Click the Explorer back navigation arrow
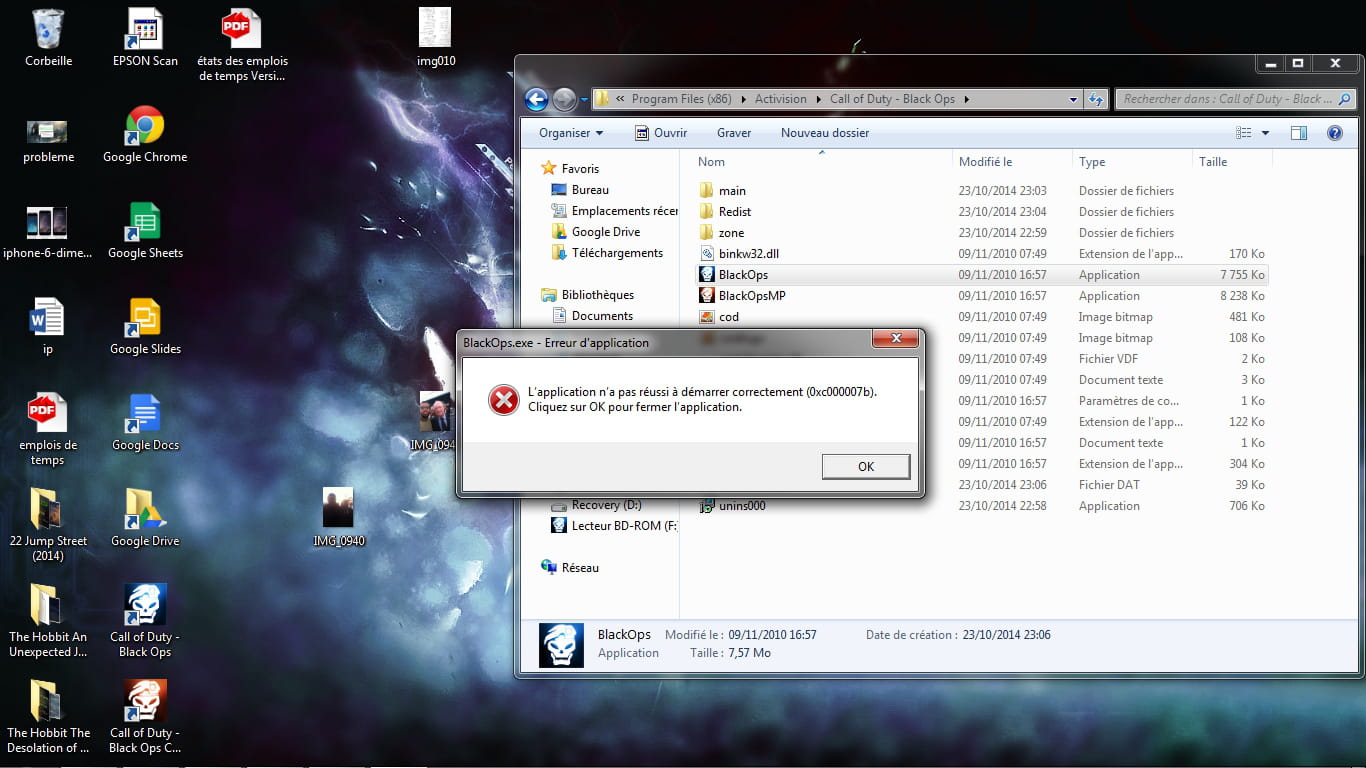 [x=537, y=99]
